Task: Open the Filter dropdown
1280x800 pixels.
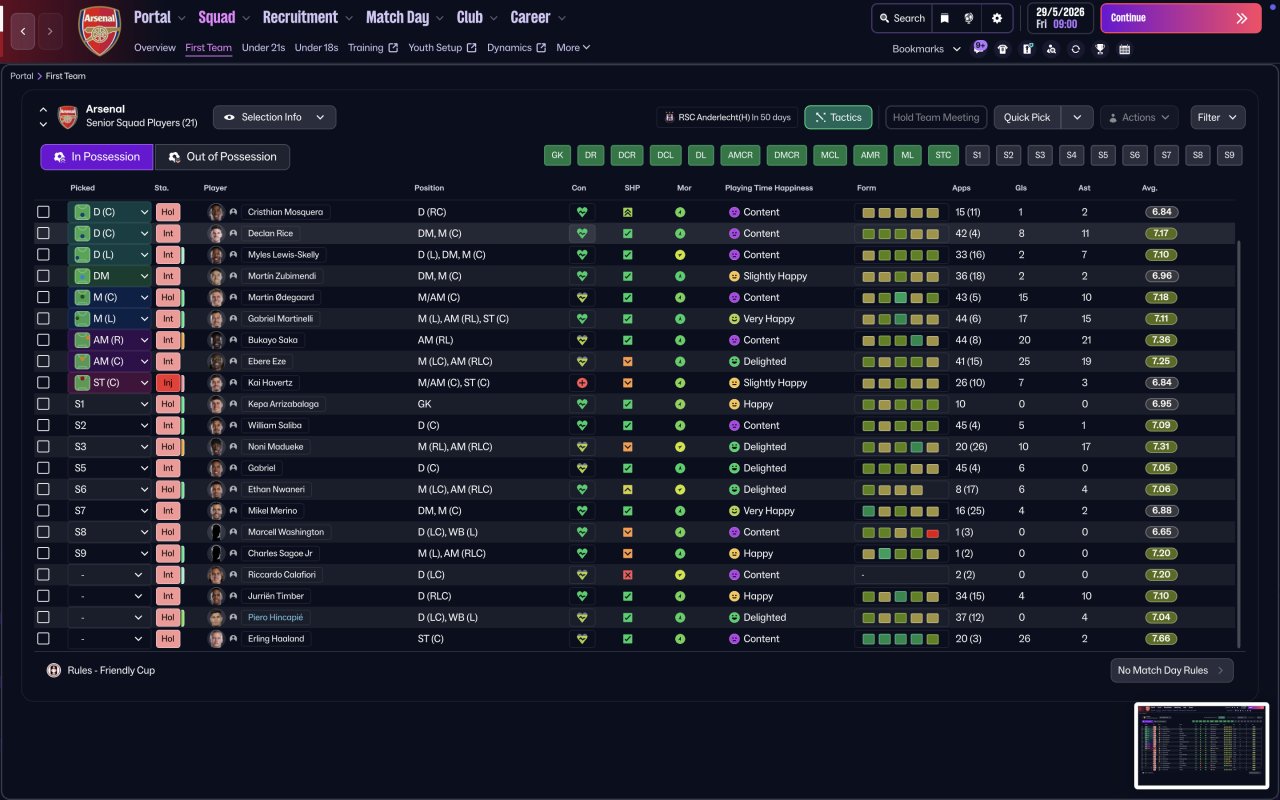Action: (1218, 117)
